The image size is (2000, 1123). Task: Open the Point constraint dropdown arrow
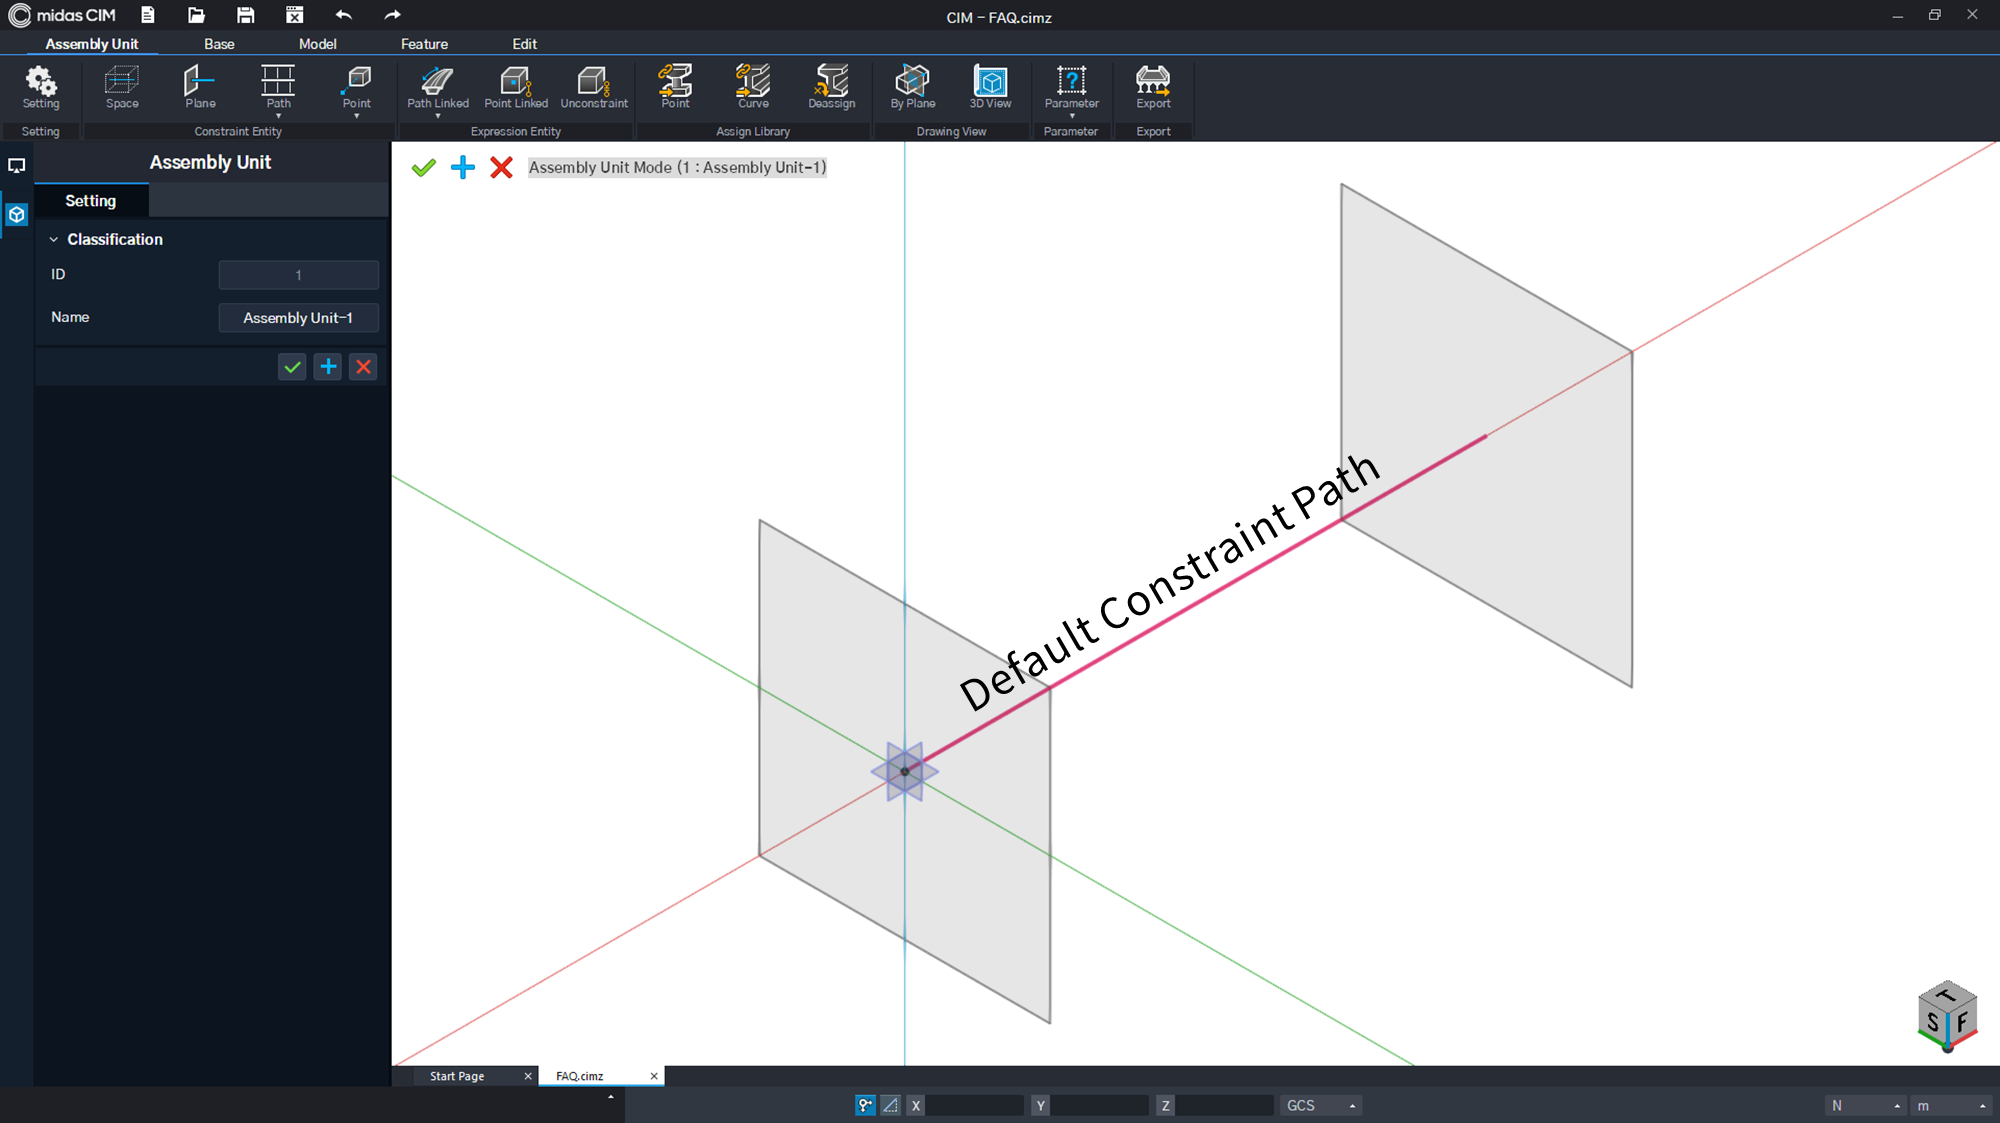(357, 116)
